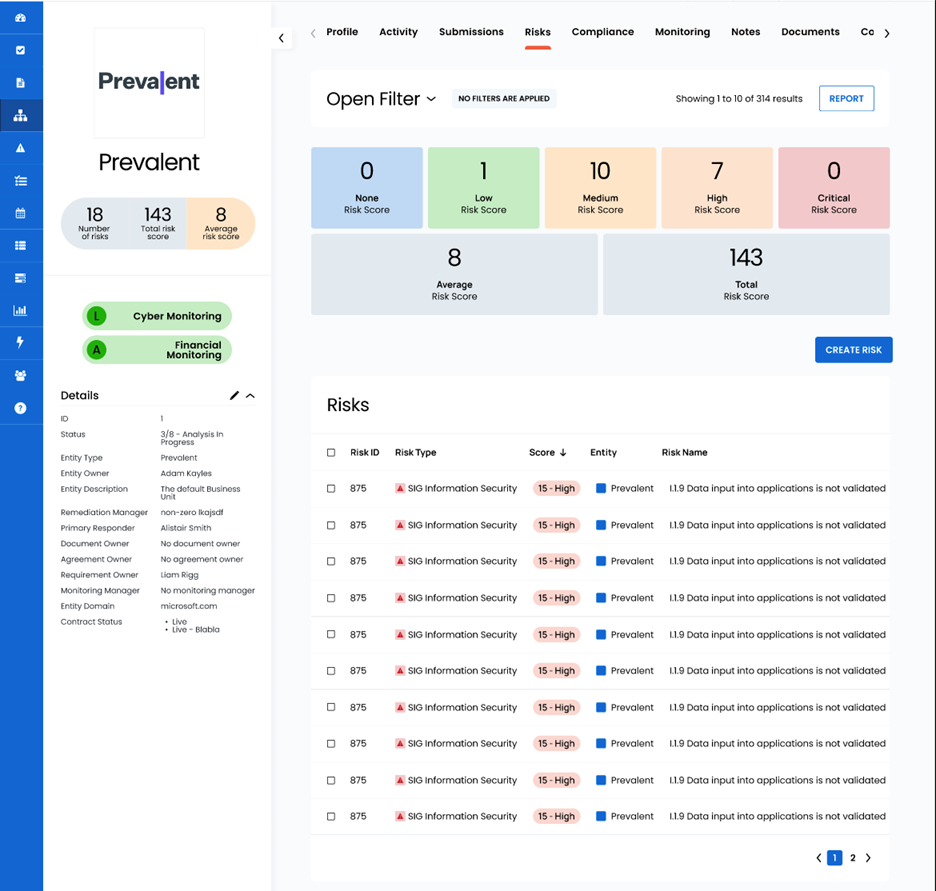The width and height of the screenshot is (936, 891).
Task: Click the Risk Name column header
Action: tap(684, 452)
